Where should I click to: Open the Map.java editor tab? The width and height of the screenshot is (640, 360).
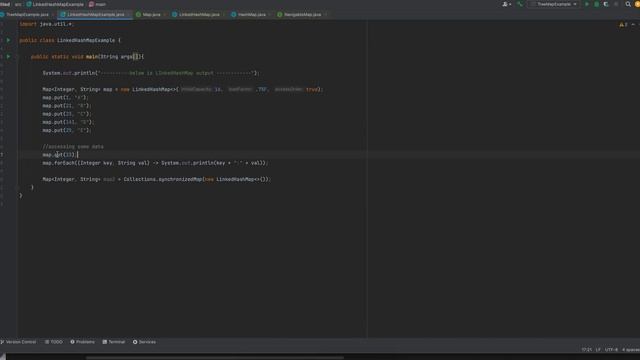pyautogui.click(x=151, y=14)
